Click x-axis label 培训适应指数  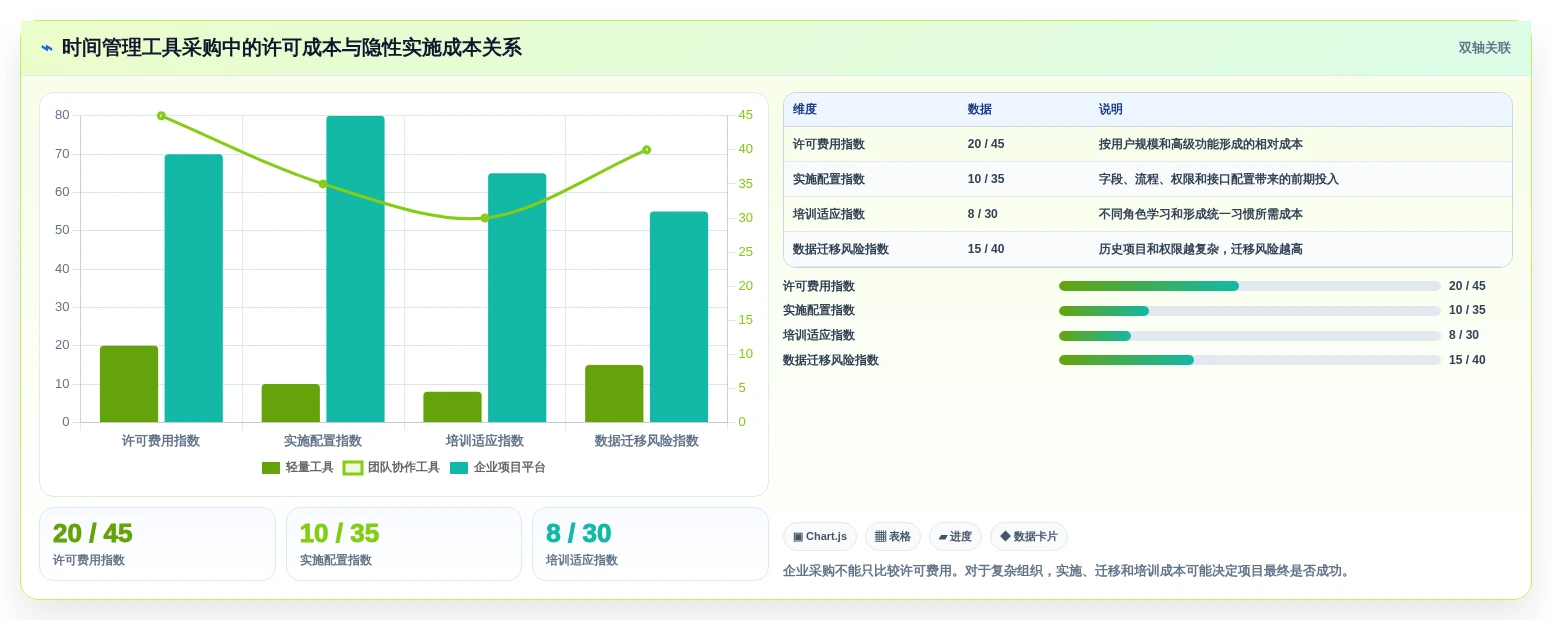click(485, 441)
